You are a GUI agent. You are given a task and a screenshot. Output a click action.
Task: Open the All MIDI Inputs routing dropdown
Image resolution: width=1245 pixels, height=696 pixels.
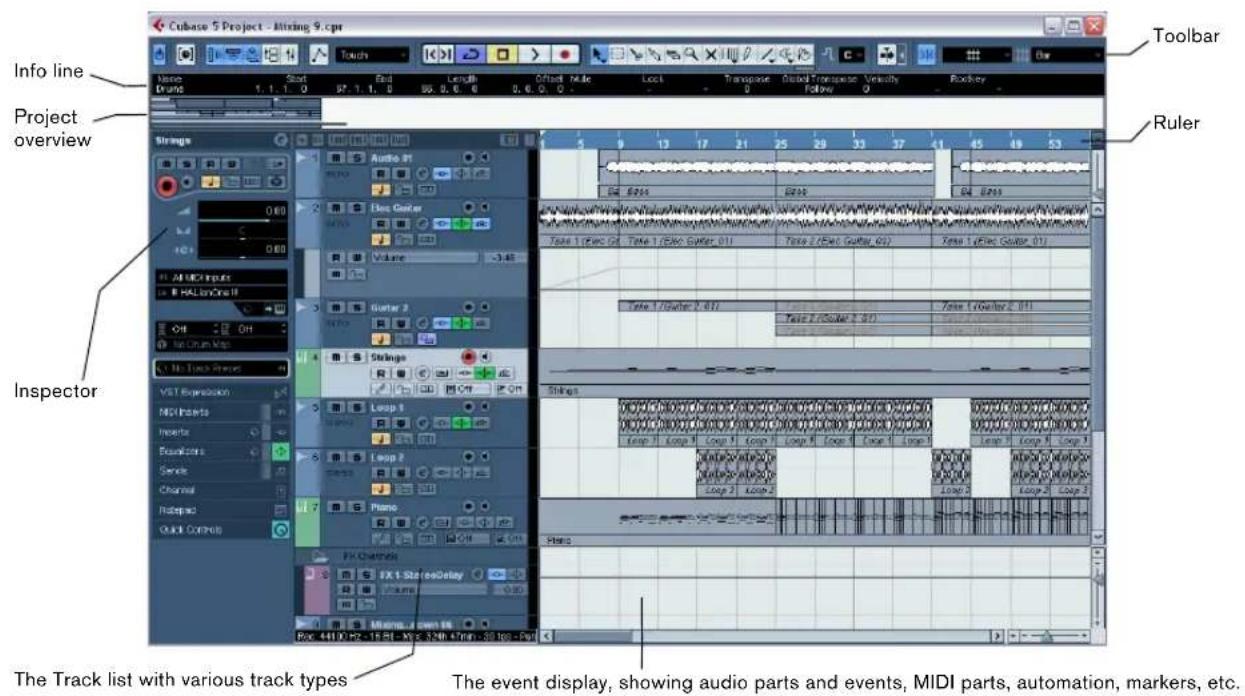click(220, 275)
